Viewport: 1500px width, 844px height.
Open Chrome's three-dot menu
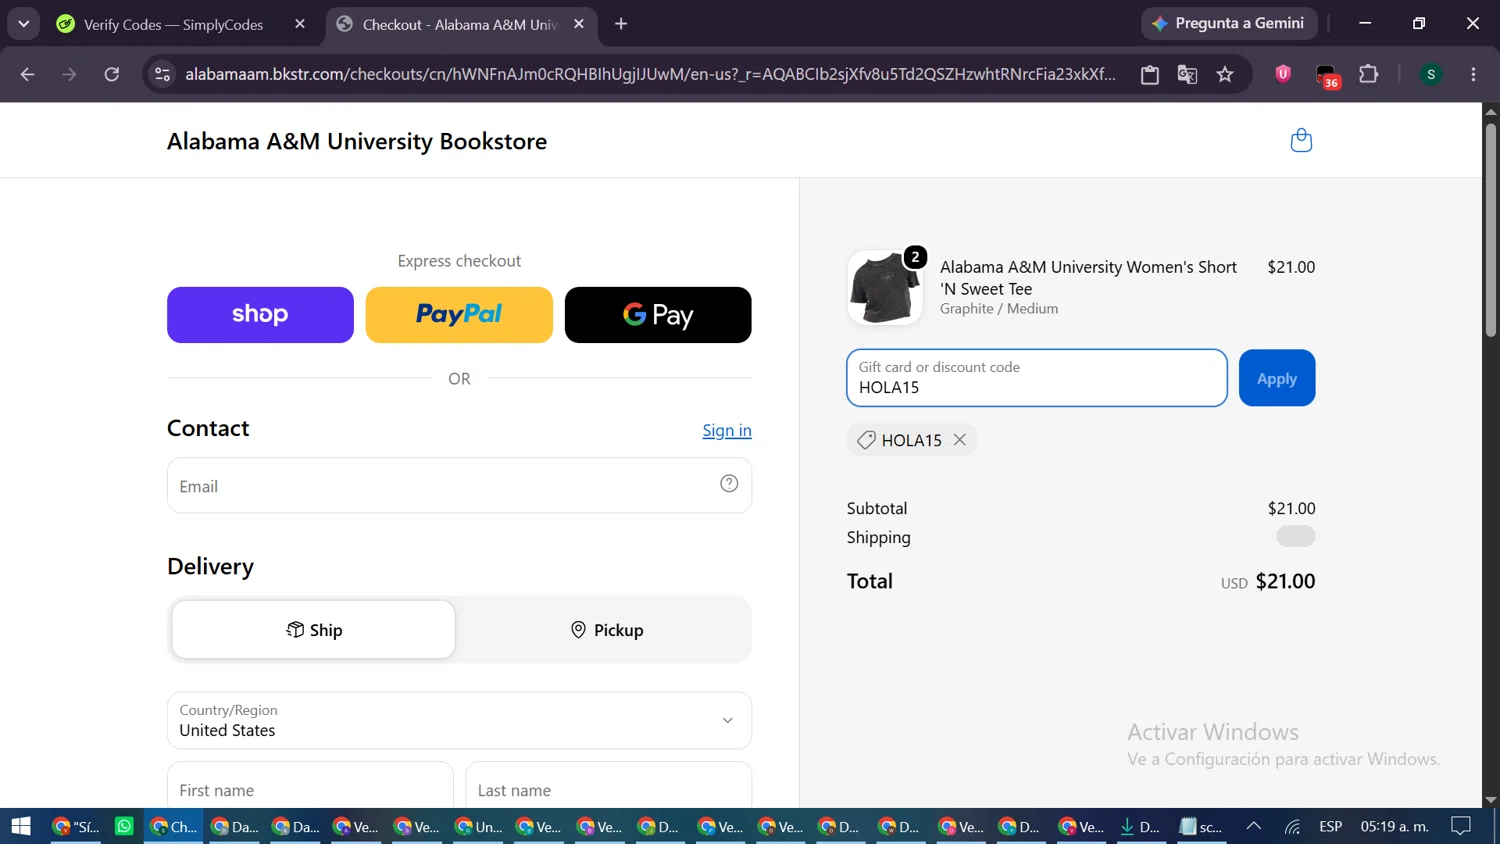pos(1473,74)
